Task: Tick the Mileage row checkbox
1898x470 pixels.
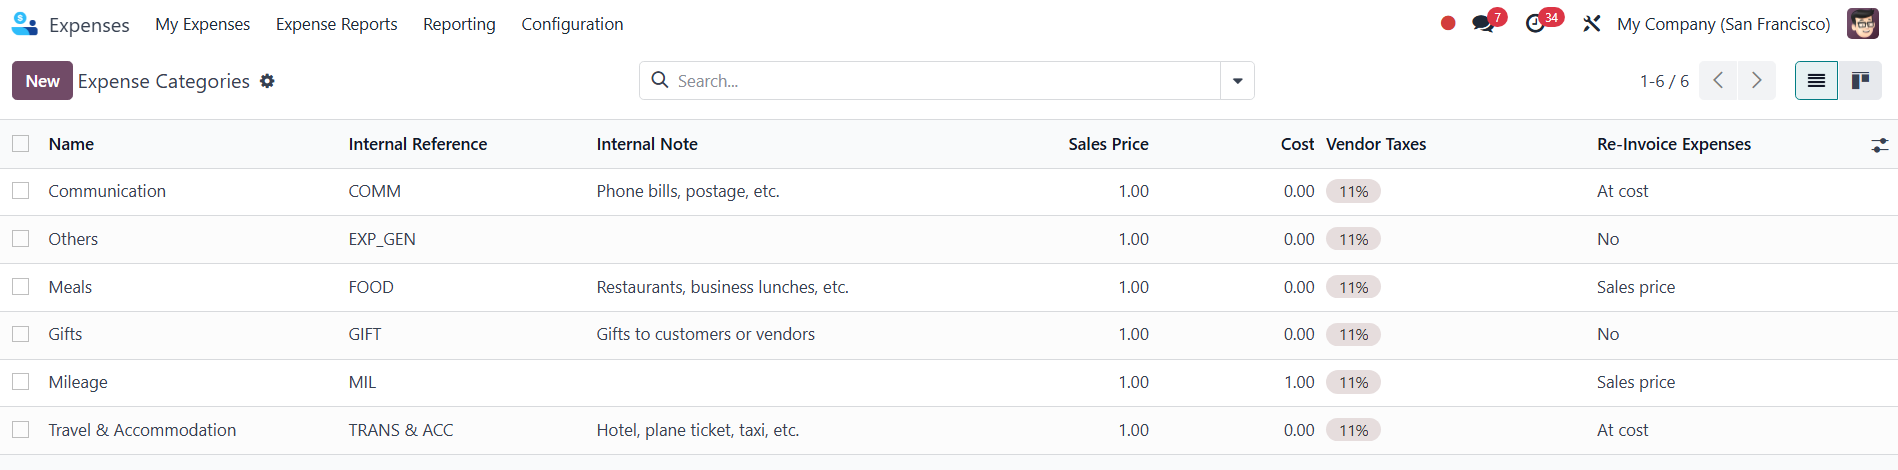Action: click(x=21, y=382)
